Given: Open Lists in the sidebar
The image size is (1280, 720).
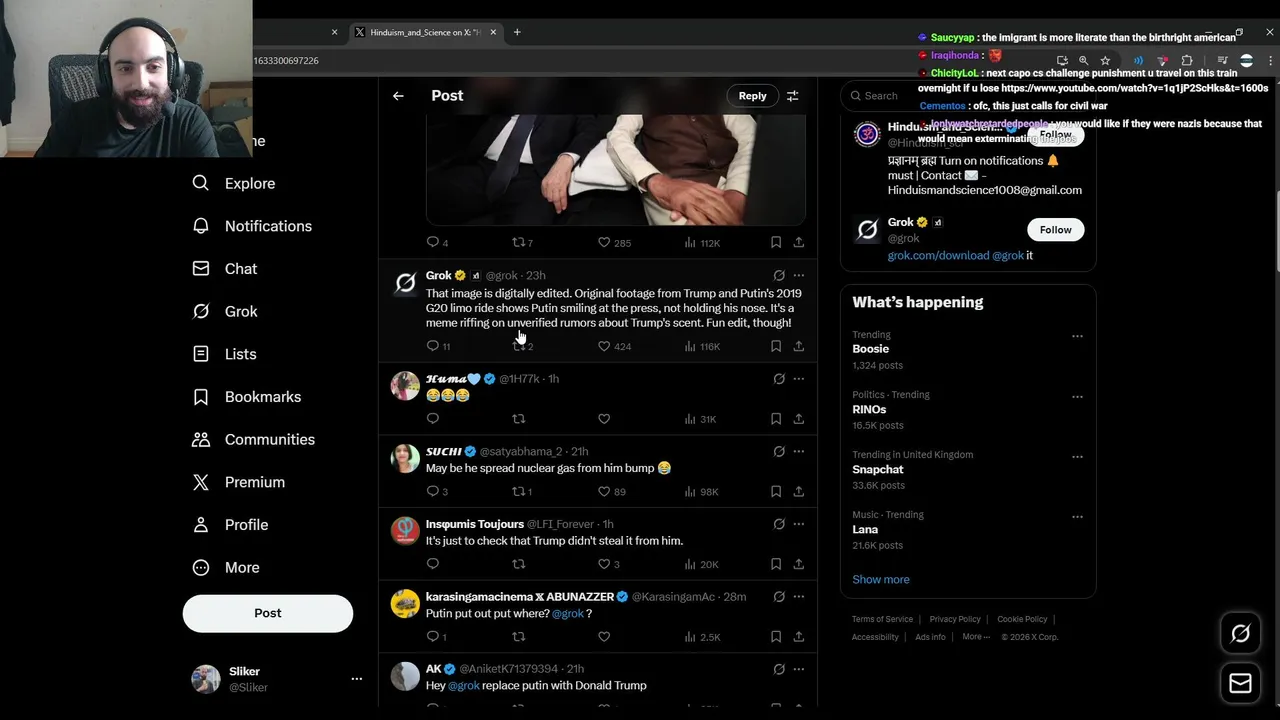Looking at the screenshot, I should 225,354.
